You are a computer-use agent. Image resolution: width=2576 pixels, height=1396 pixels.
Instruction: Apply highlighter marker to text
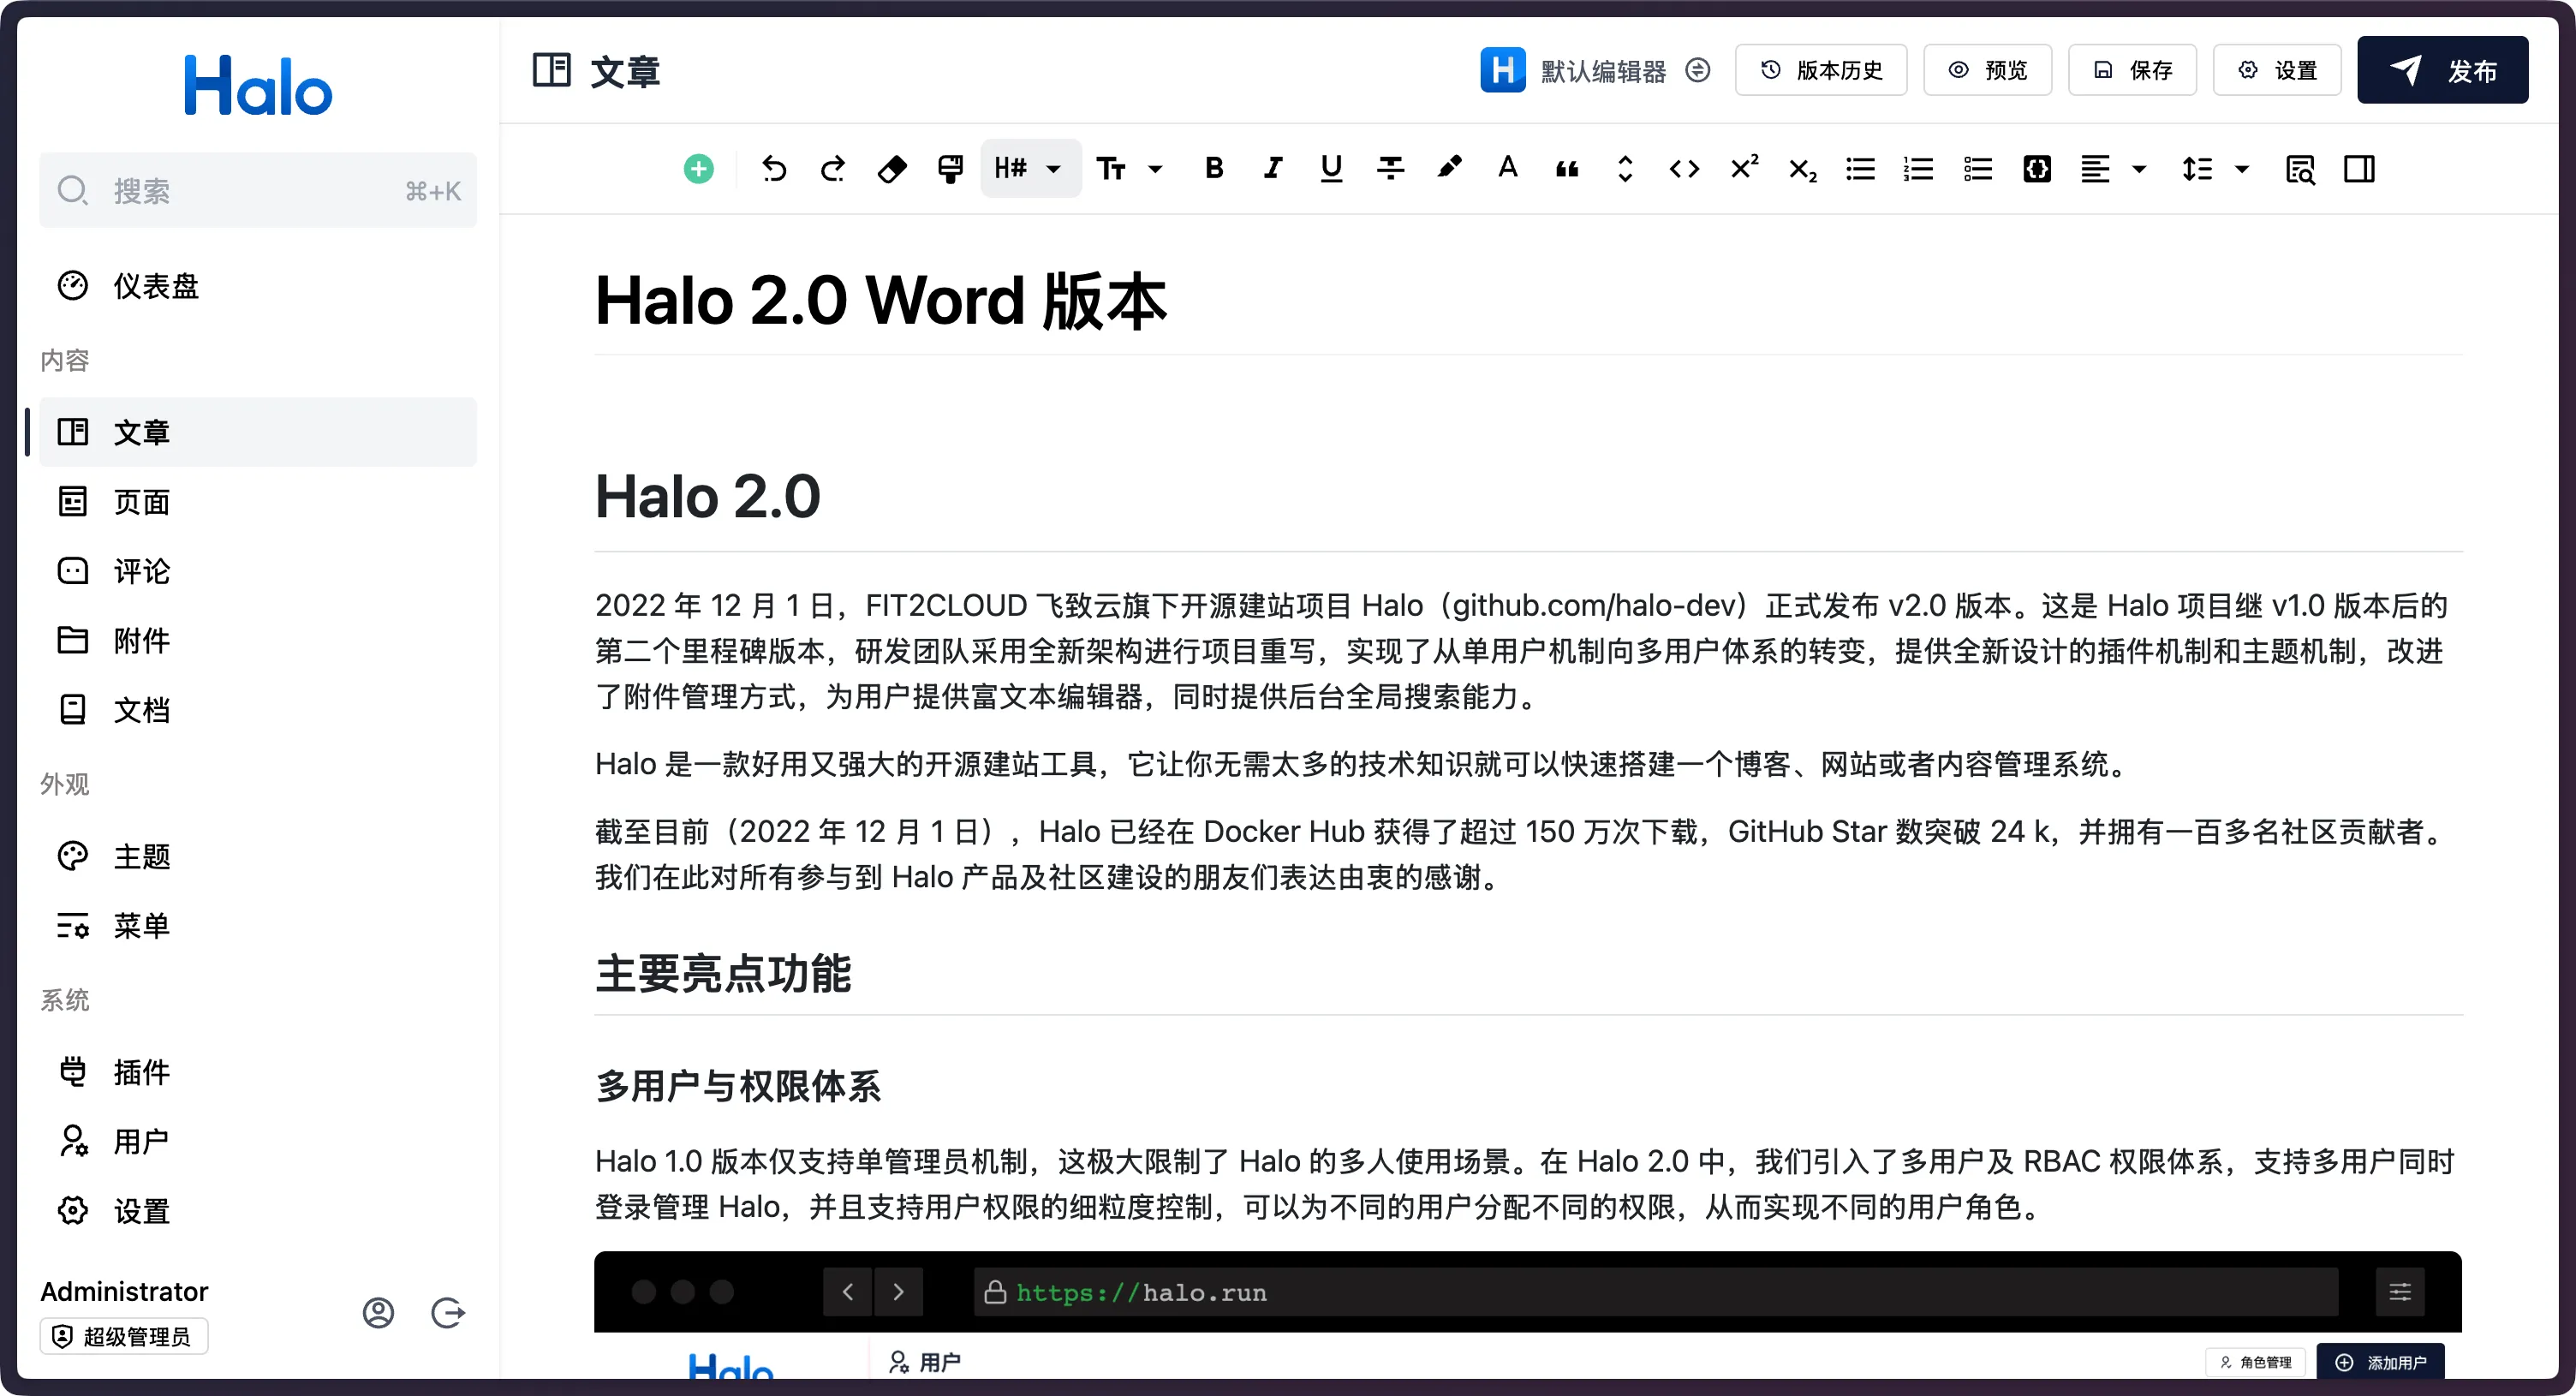1449,168
